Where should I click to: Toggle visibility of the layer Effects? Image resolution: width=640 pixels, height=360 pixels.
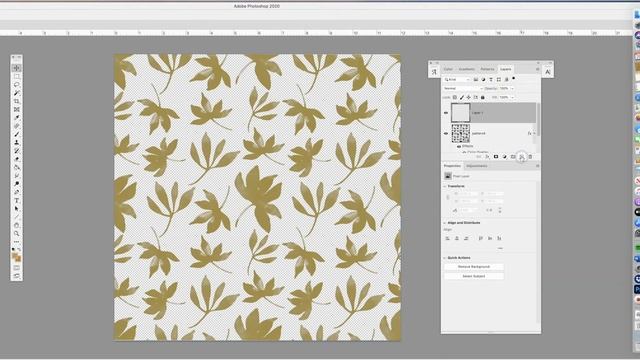(x=459, y=146)
